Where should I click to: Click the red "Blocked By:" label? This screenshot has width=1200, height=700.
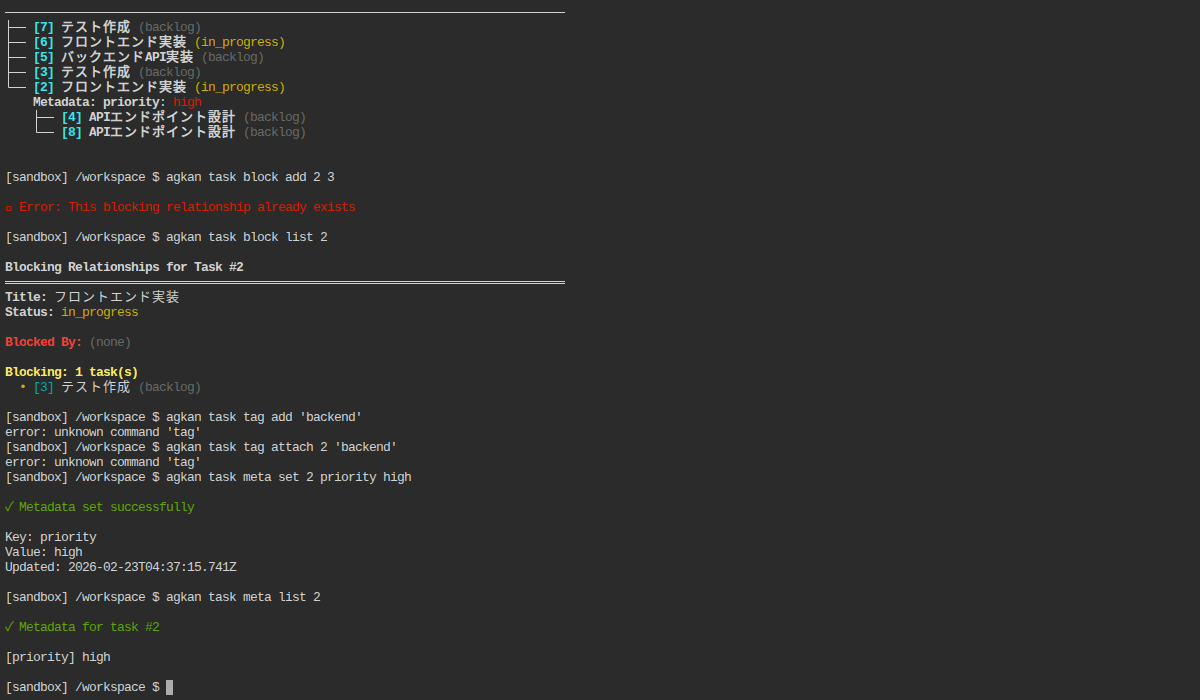43,342
